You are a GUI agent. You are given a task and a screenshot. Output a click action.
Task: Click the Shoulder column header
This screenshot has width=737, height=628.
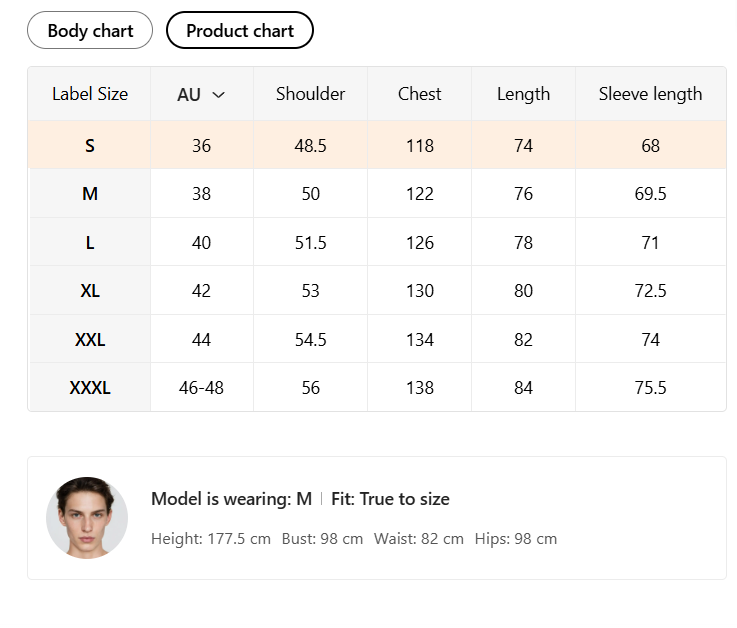(x=311, y=94)
